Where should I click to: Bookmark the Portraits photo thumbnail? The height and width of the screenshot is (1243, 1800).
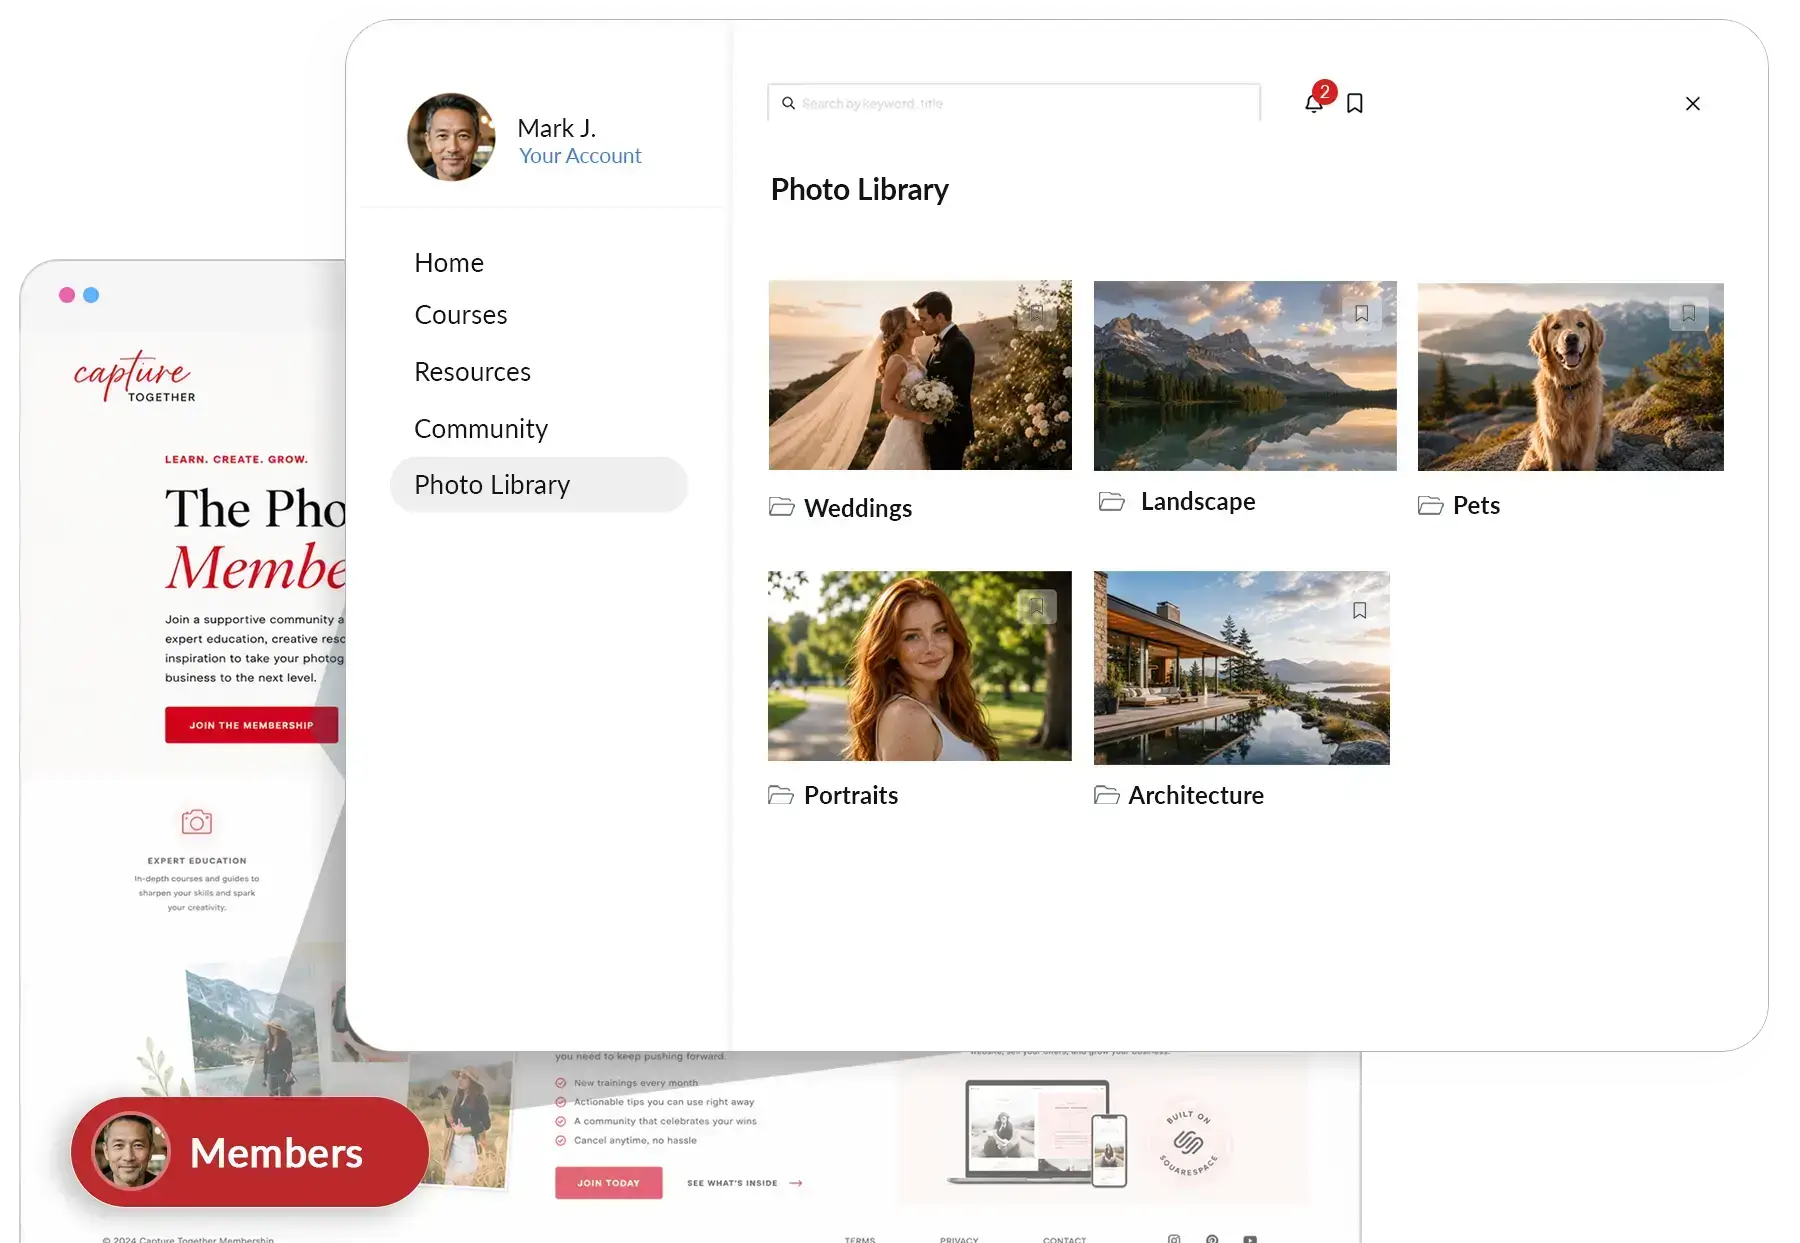[1036, 606]
